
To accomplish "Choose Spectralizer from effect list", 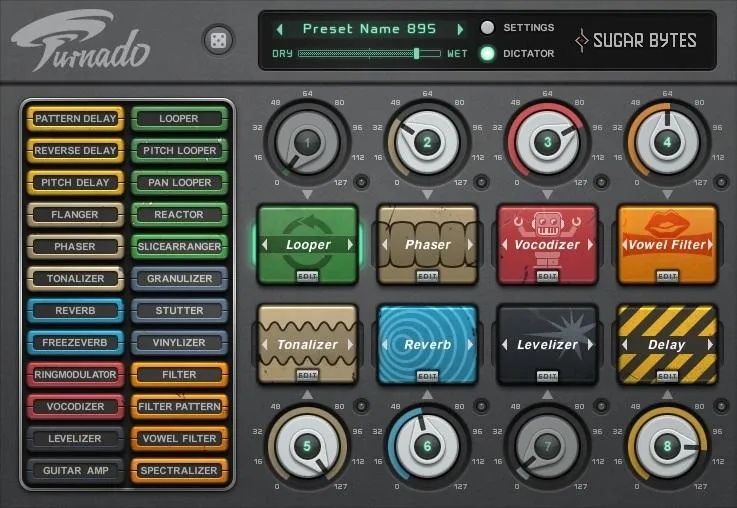I will pos(179,470).
